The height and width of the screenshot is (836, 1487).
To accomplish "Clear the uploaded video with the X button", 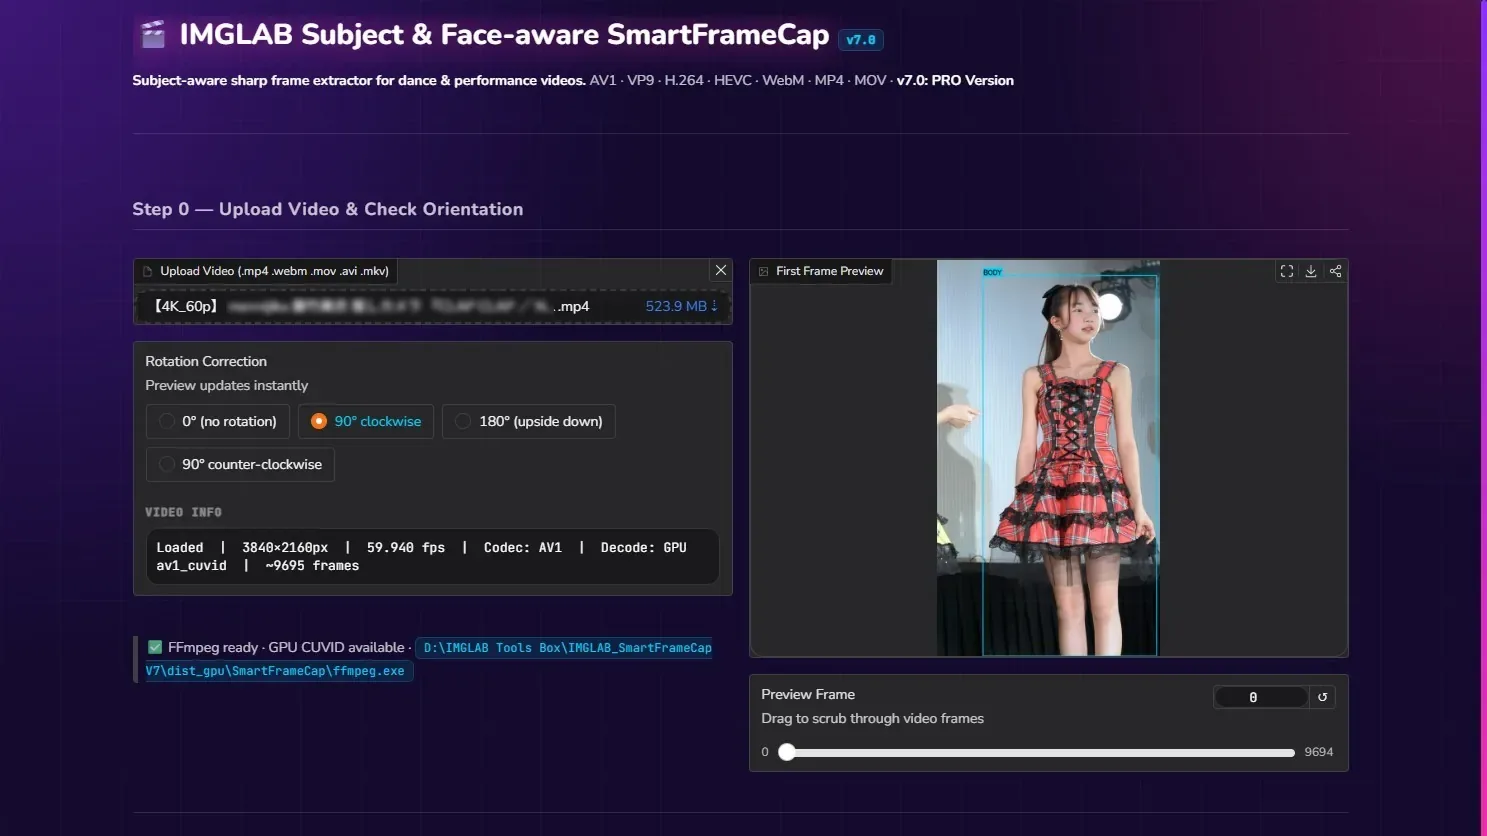I will (x=720, y=270).
